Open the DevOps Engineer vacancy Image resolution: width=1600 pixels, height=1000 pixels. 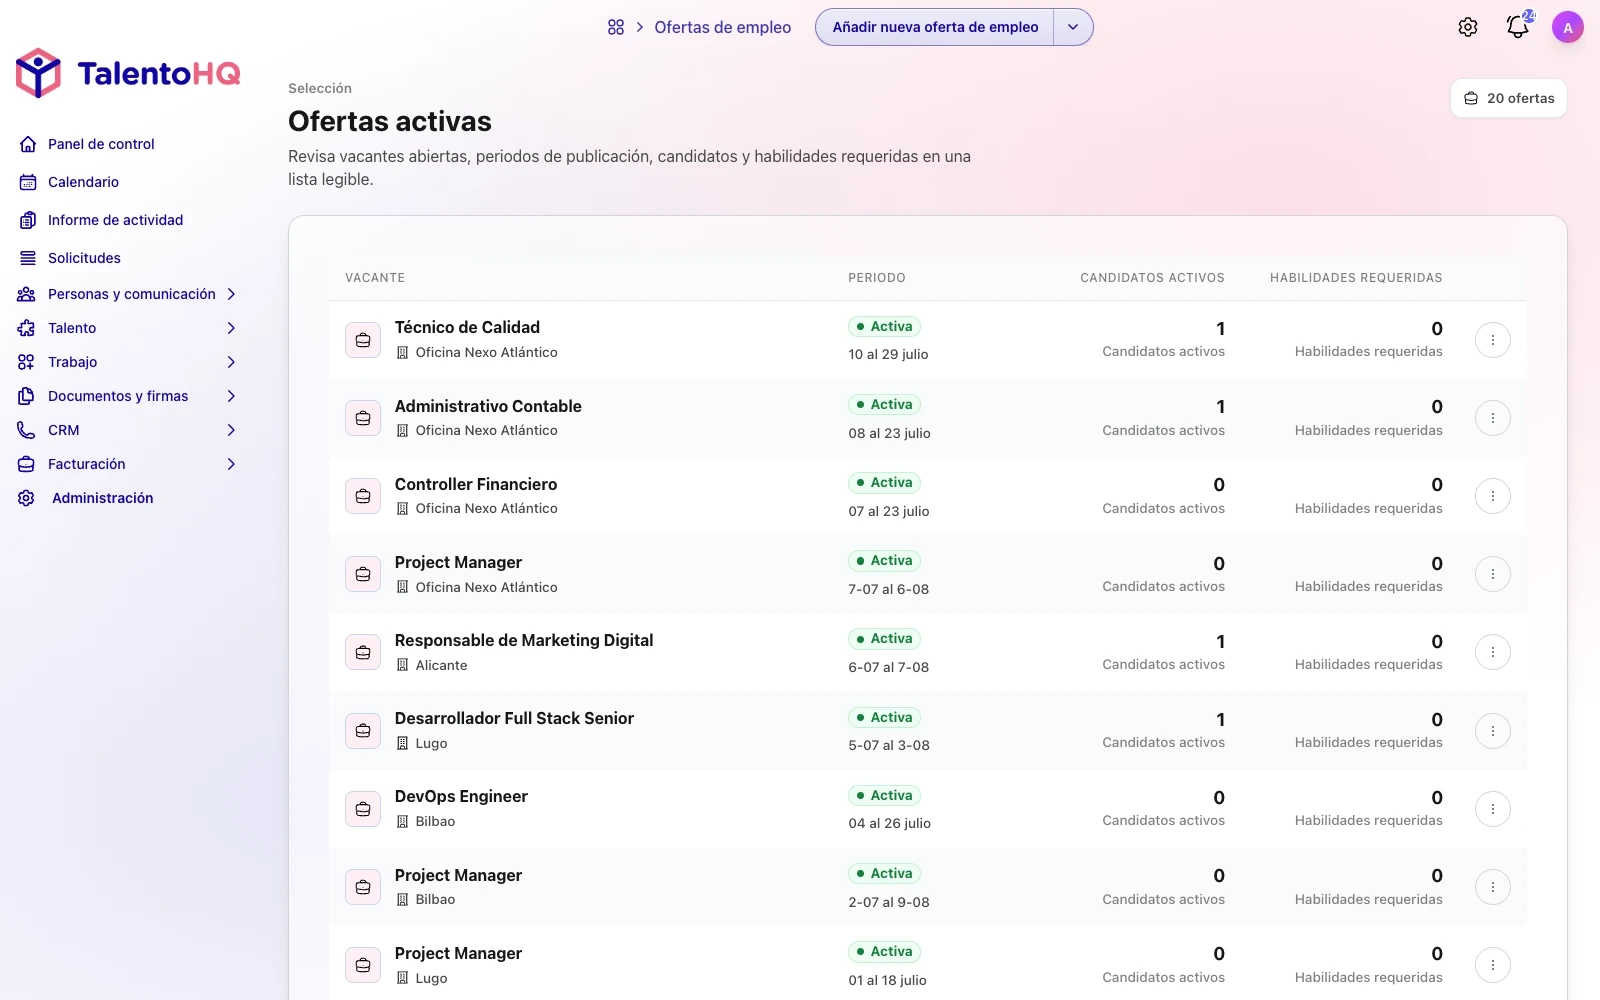click(461, 796)
